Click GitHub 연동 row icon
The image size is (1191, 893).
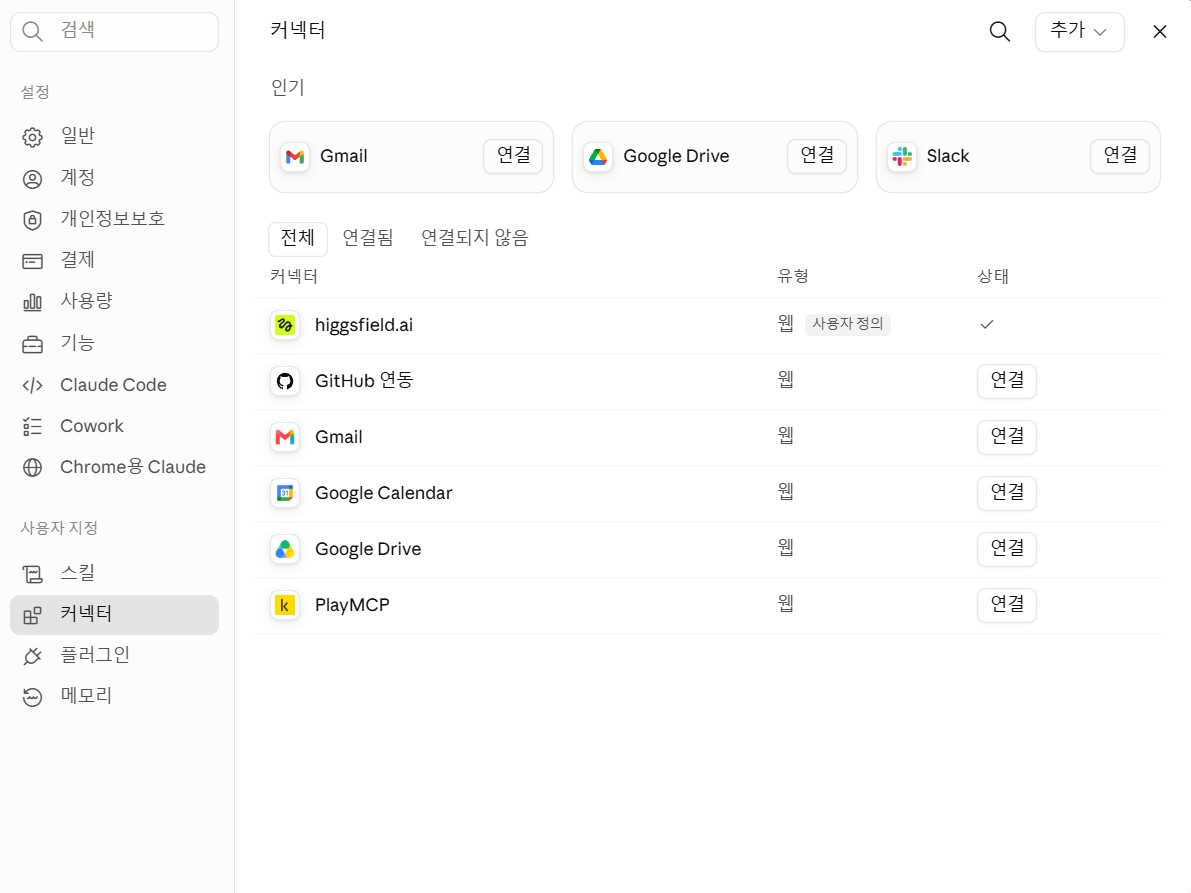click(285, 381)
